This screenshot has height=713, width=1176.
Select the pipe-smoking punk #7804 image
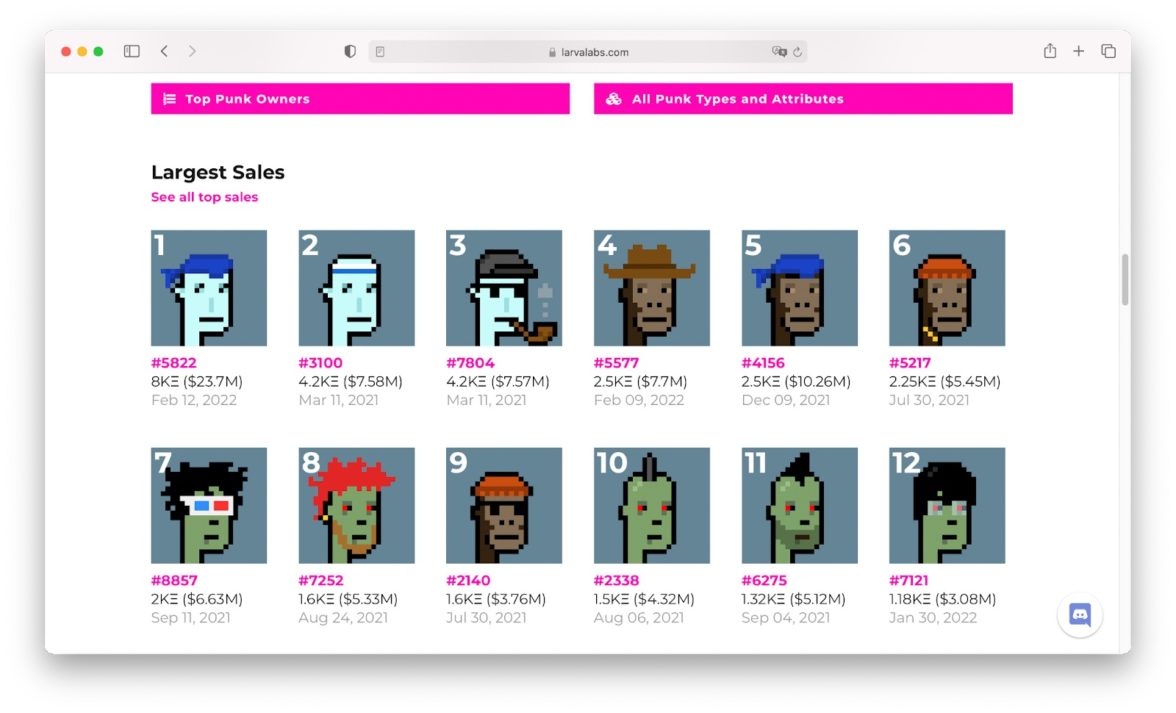tap(504, 288)
